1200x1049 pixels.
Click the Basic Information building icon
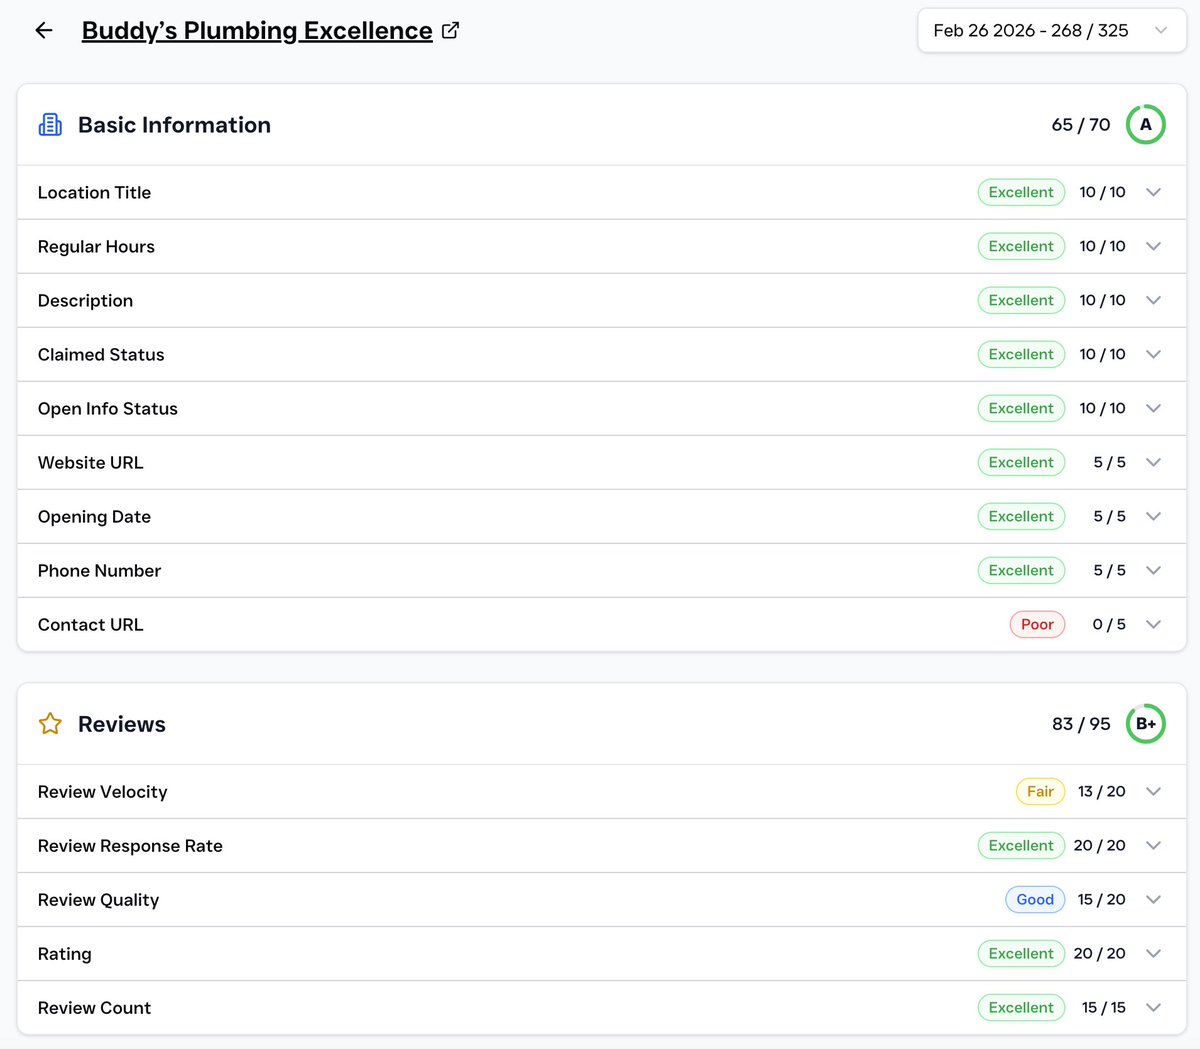tap(50, 125)
